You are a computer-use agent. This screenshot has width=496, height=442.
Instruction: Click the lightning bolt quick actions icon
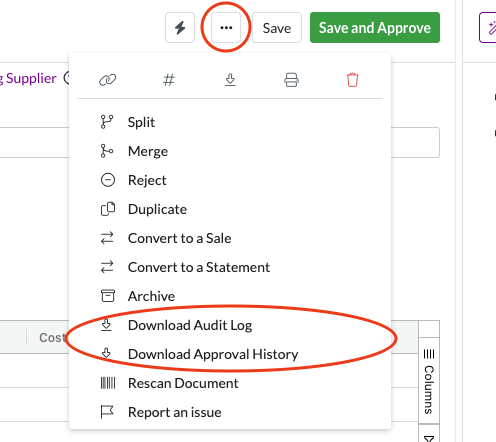click(180, 28)
